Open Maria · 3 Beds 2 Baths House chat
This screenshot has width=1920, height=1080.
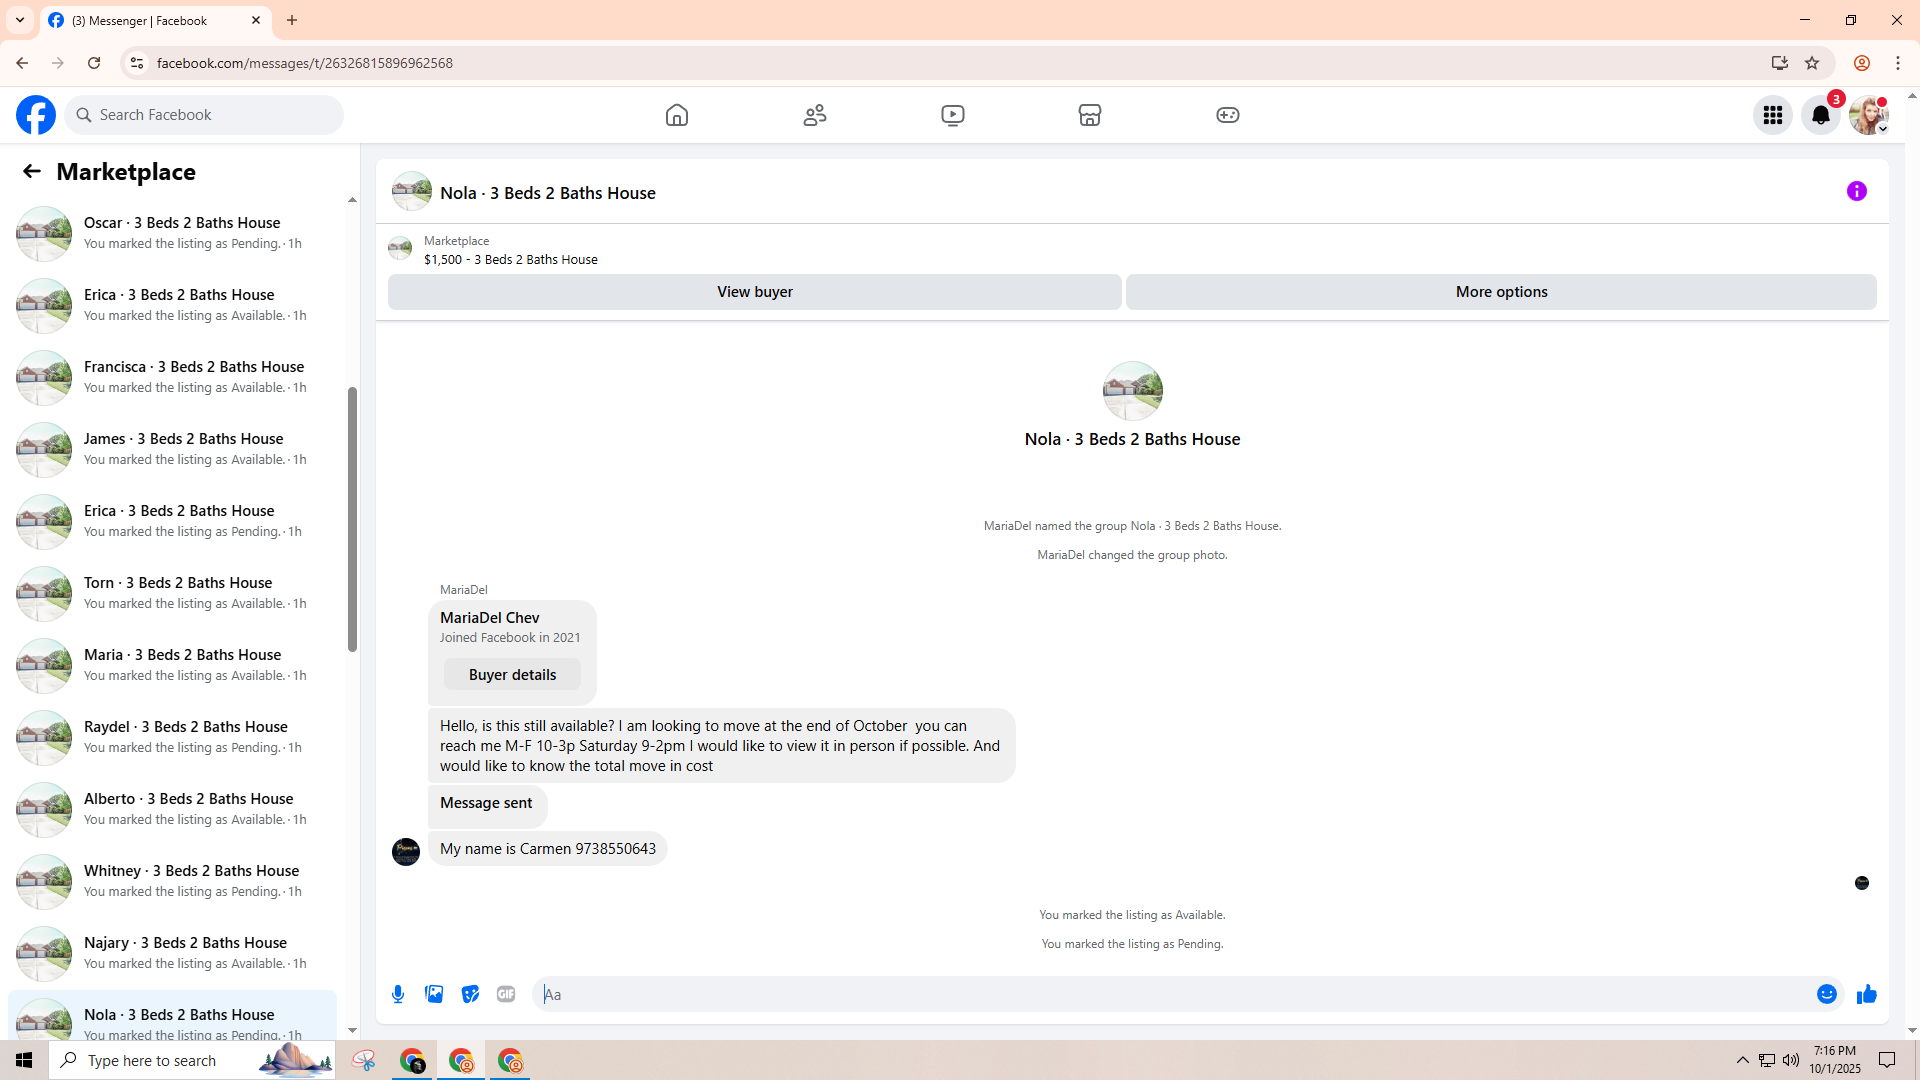[x=172, y=665]
